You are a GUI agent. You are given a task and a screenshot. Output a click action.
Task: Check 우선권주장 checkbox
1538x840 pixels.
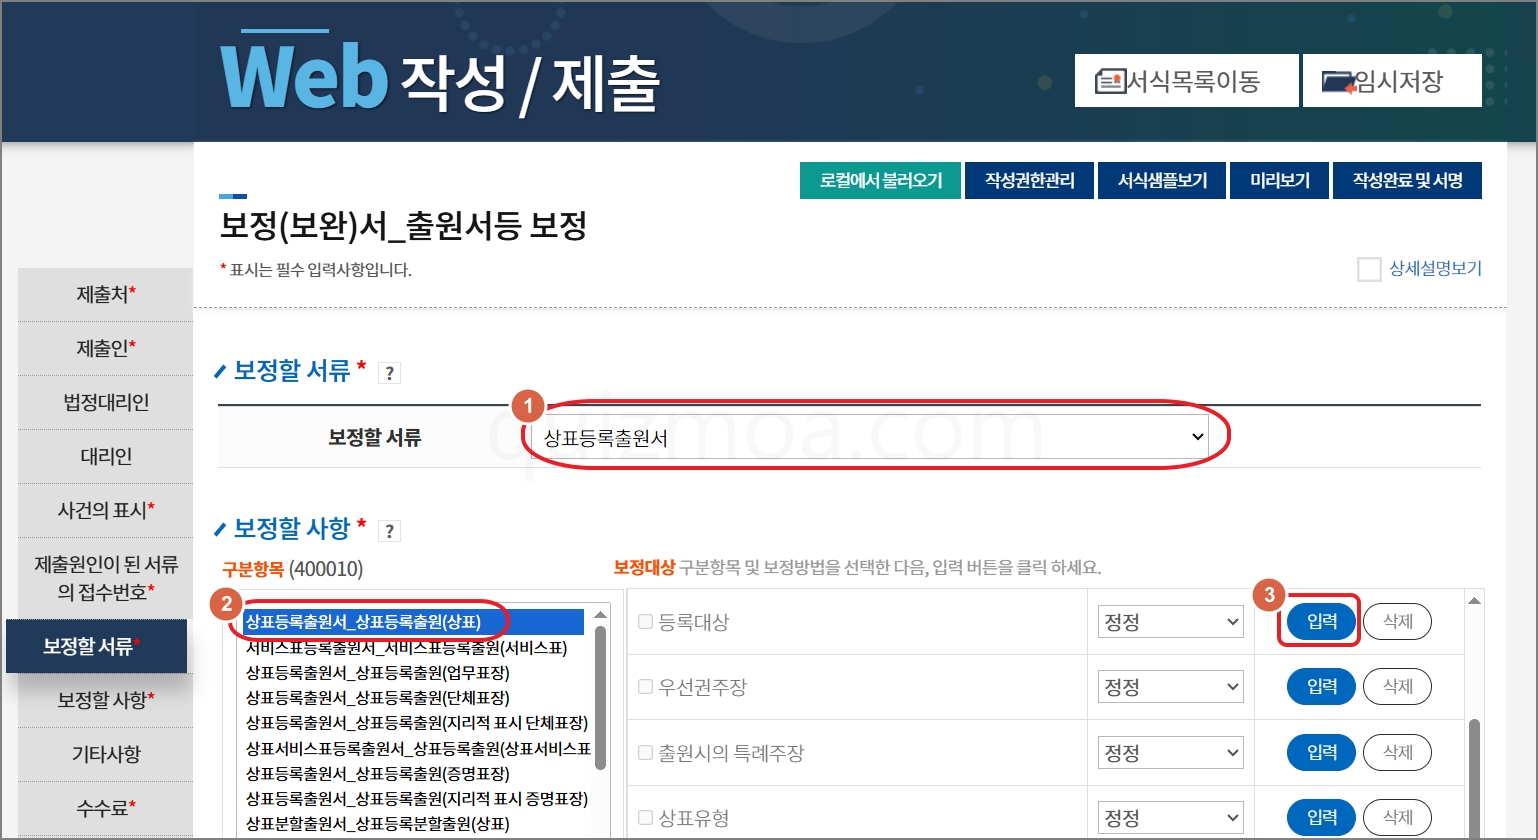click(645, 687)
